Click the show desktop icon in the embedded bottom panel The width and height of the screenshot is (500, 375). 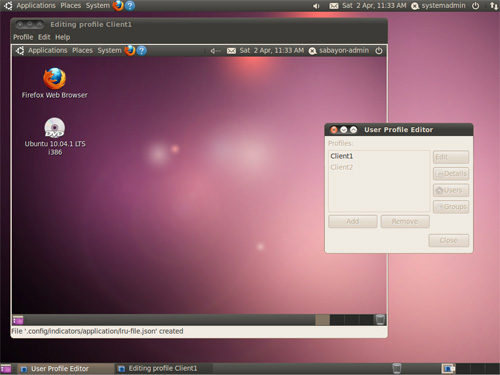pyautogui.click(x=18, y=320)
